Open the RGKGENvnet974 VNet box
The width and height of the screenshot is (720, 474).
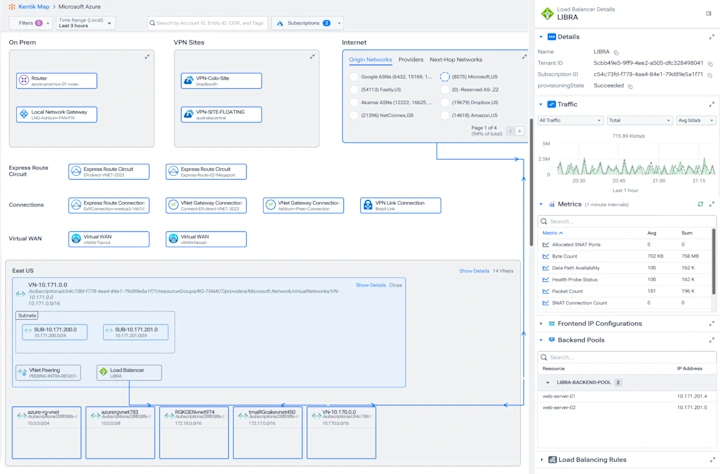pyautogui.click(x=194, y=432)
